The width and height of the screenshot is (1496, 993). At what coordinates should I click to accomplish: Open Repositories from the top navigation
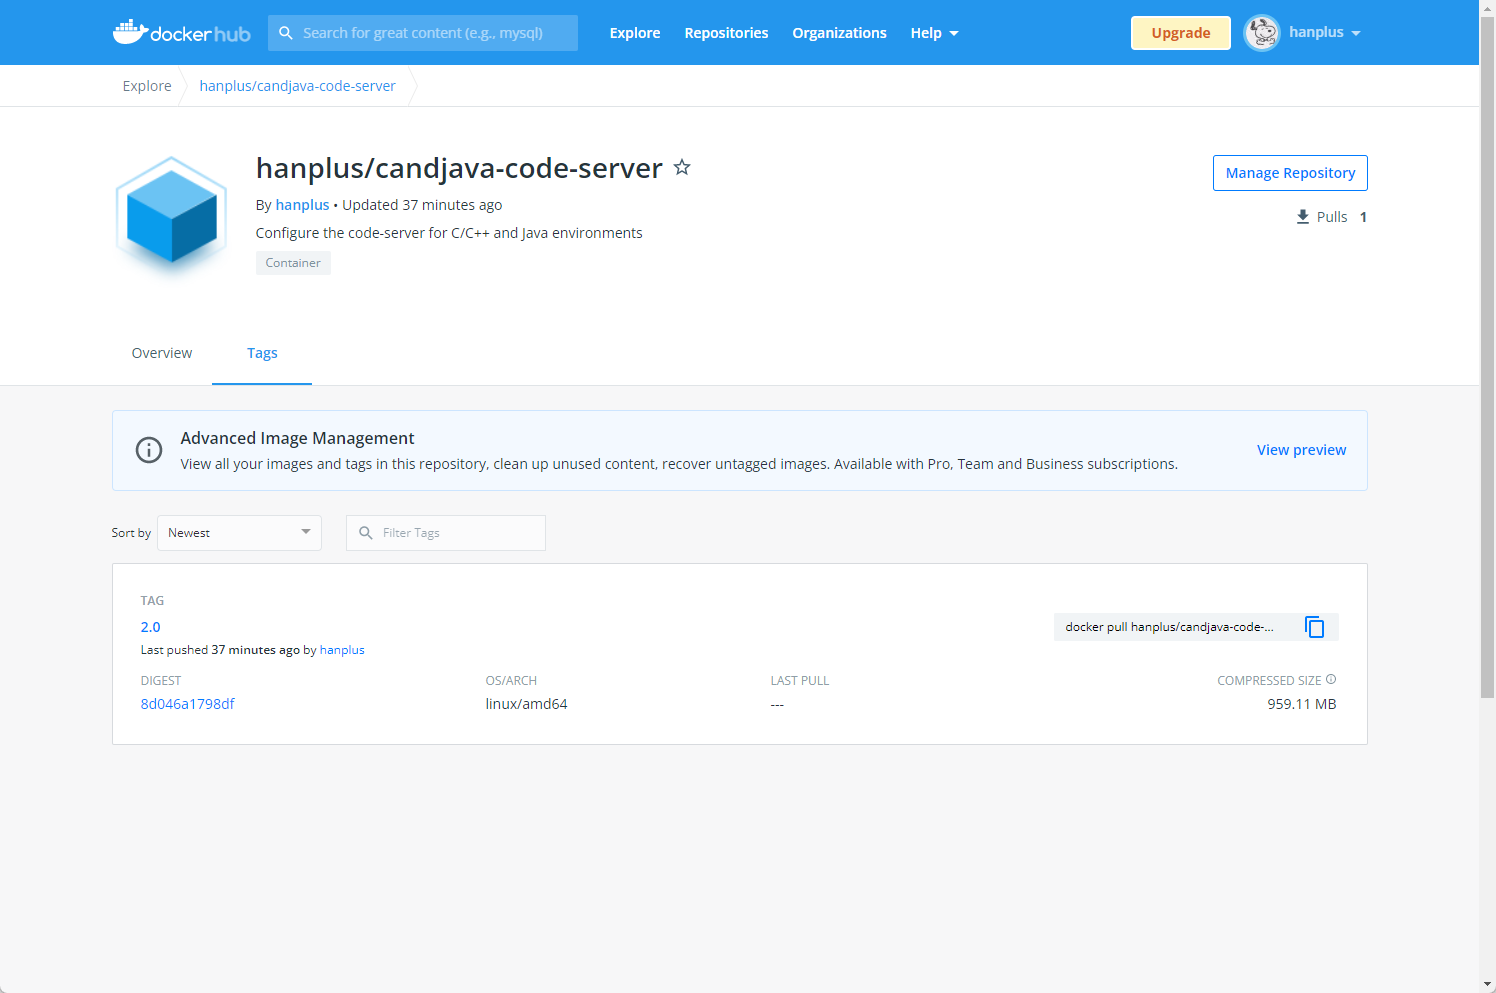click(726, 33)
